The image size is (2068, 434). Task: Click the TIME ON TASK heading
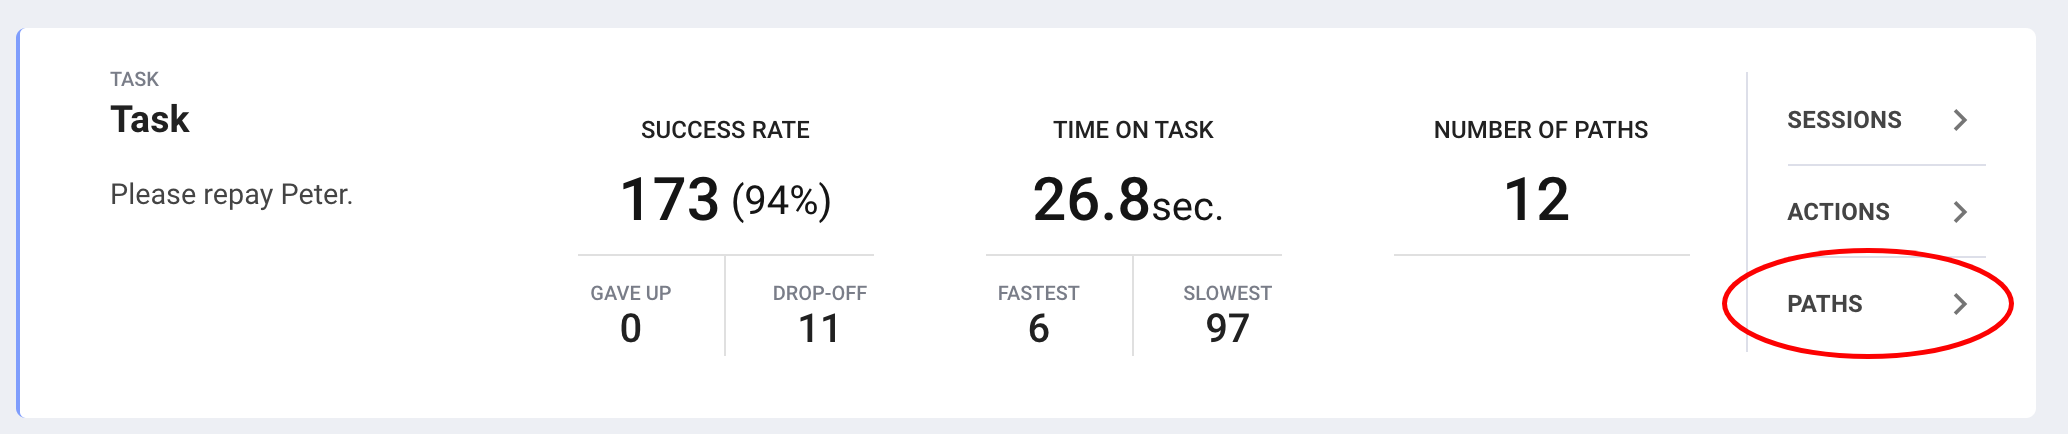(1133, 130)
